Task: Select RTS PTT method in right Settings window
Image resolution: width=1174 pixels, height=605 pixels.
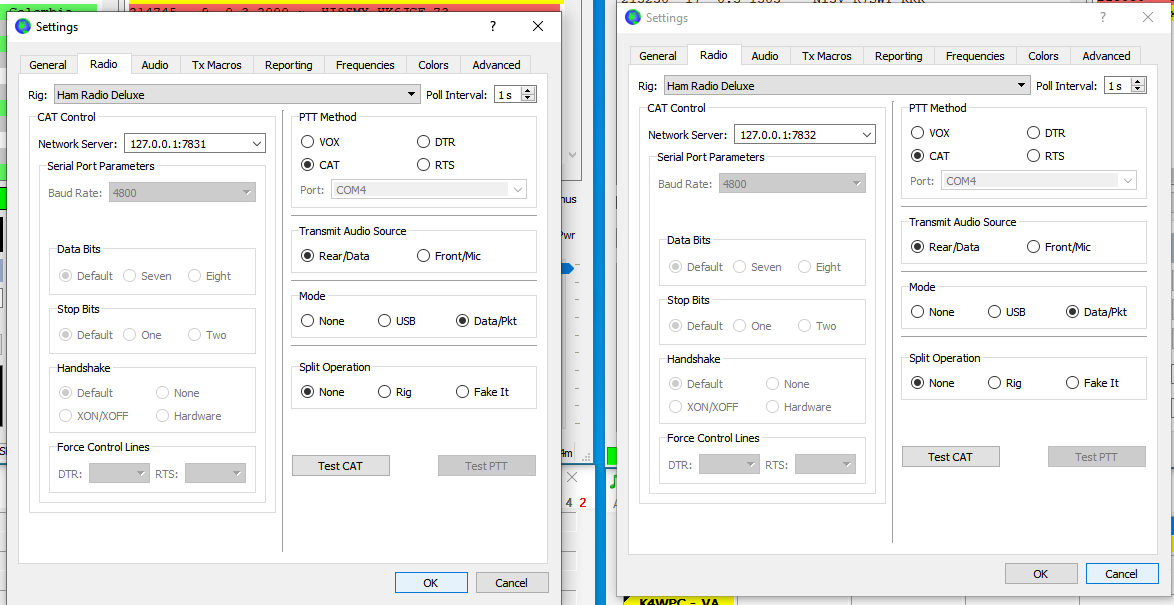Action: coord(1046,156)
